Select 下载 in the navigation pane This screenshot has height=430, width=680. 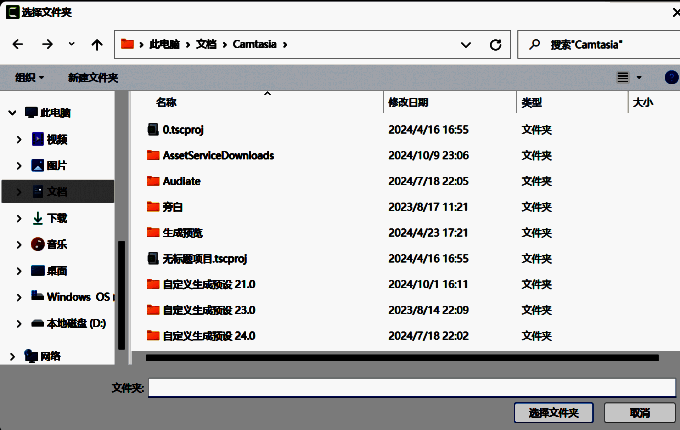56,217
